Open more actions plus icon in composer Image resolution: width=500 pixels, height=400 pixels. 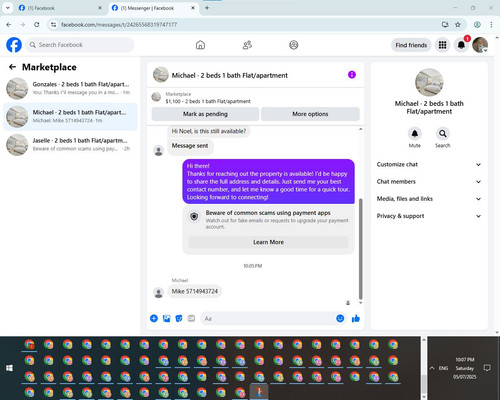(154, 318)
